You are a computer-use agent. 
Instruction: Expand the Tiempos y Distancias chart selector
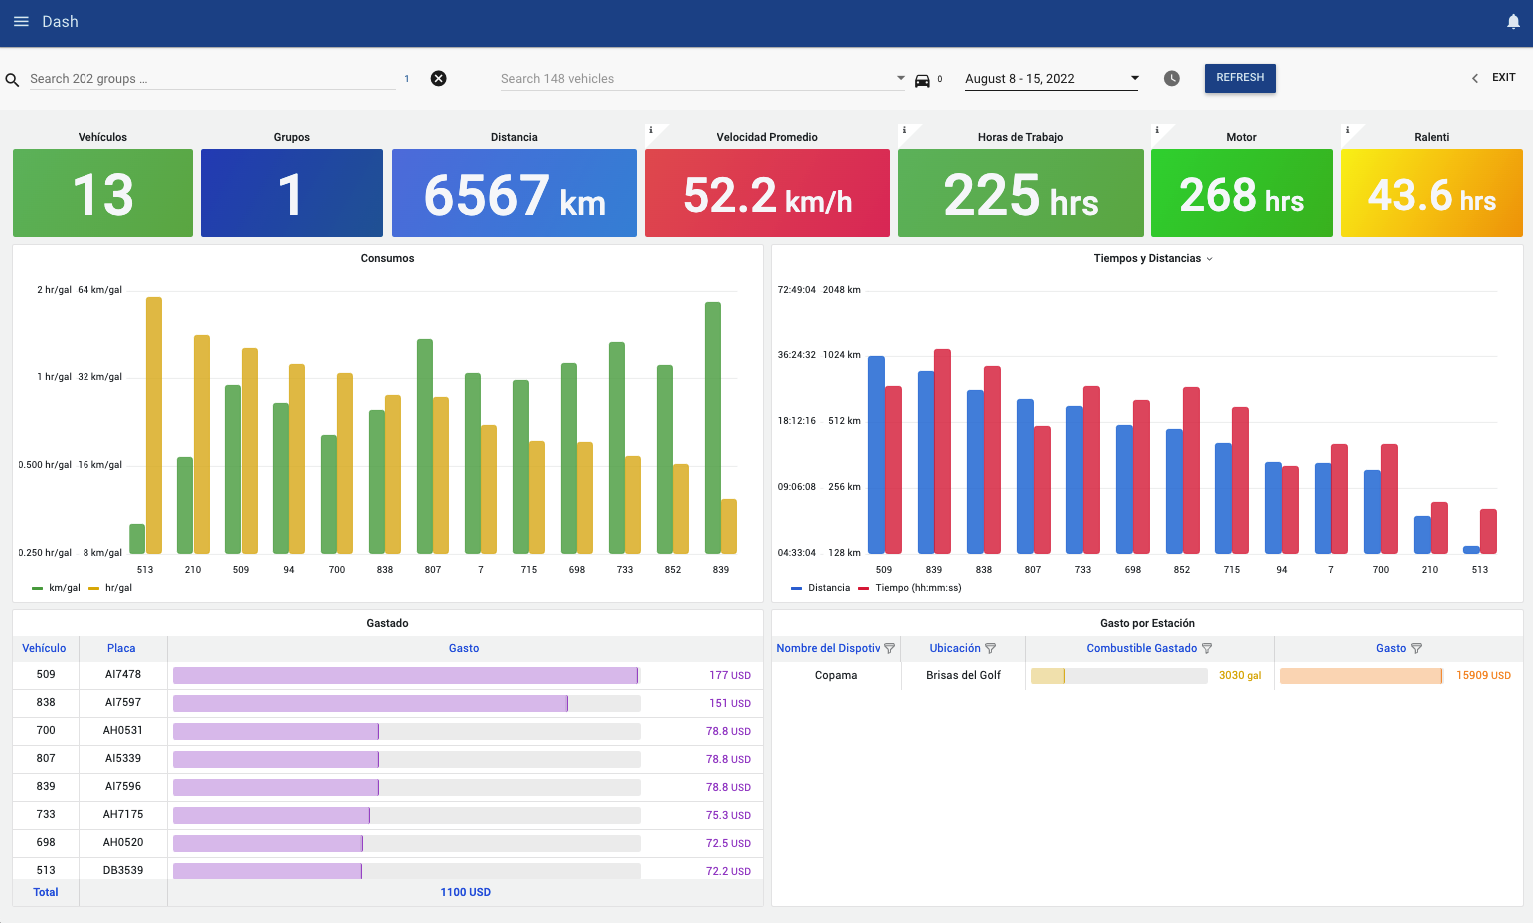[x=1209, y=259]
